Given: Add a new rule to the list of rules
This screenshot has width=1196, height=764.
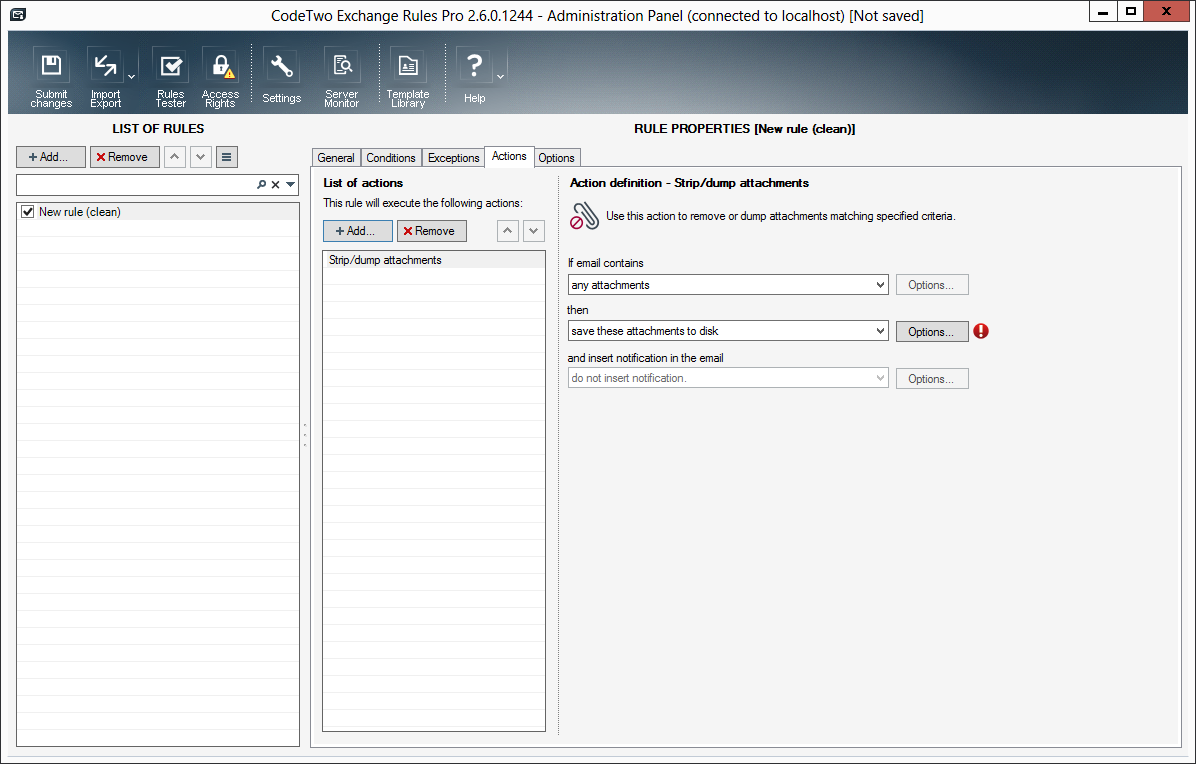Looking at the screenshot, I should [x=51, y=157].
